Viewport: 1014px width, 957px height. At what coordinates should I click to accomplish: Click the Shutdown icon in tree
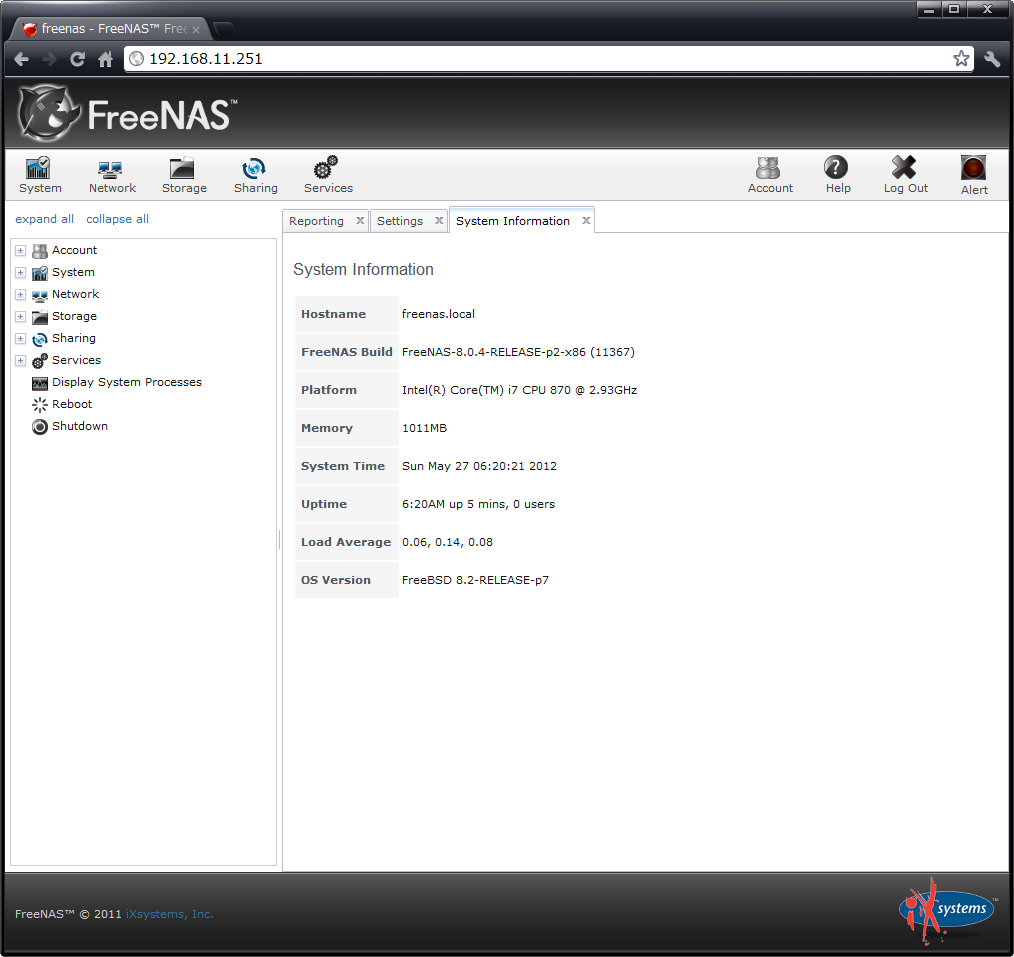click(39, 427)
